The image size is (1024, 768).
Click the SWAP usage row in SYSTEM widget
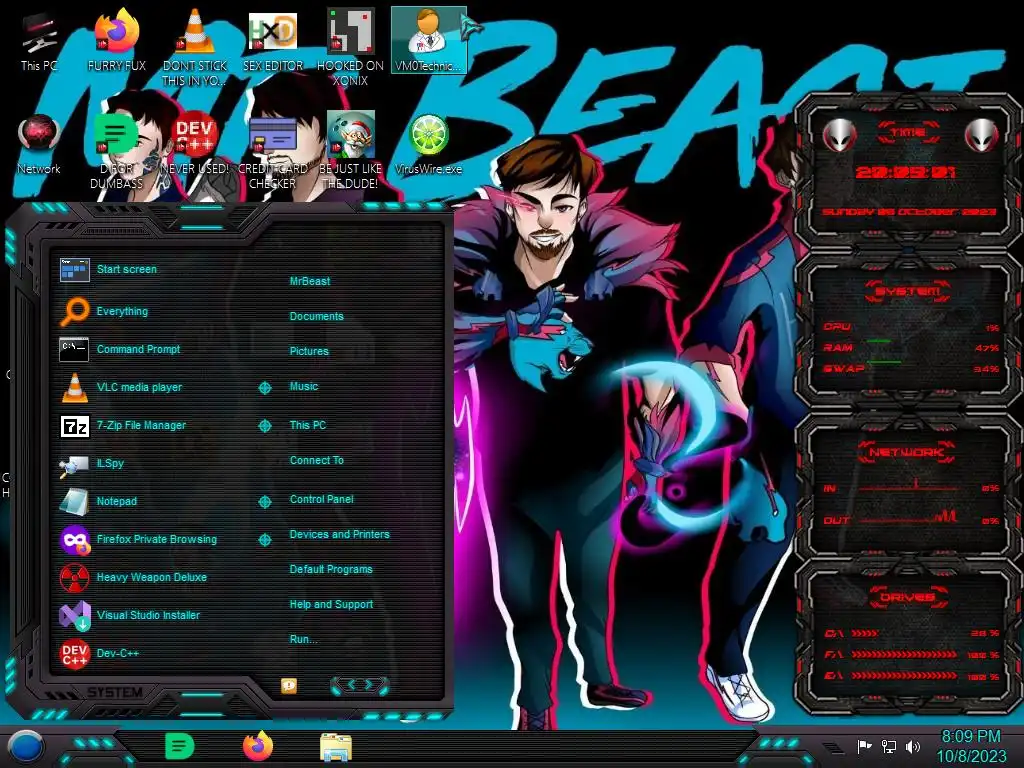[x=910, y=369]
